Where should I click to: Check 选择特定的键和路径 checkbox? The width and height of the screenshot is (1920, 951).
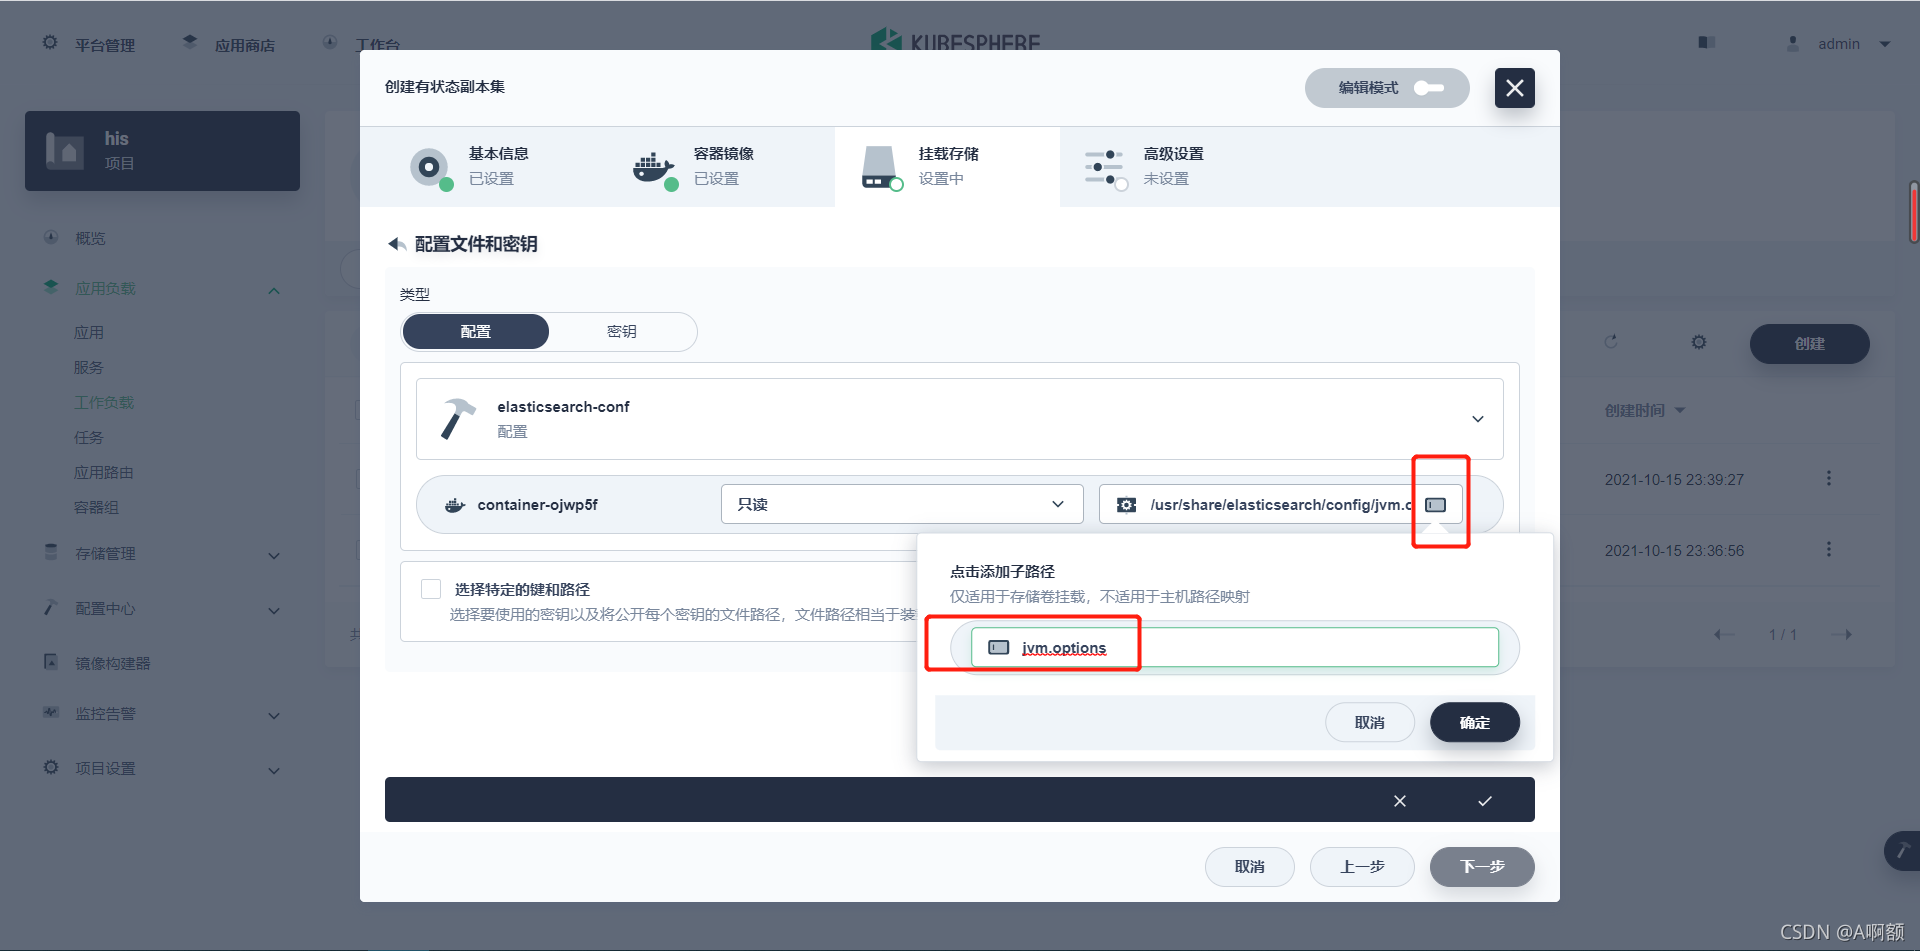click(x=431, y=589)
